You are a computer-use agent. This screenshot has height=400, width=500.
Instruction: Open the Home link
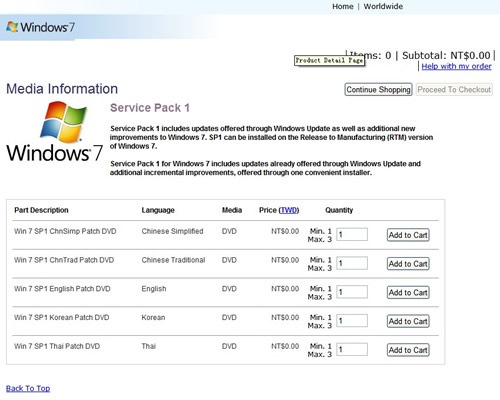coord(343,6)
